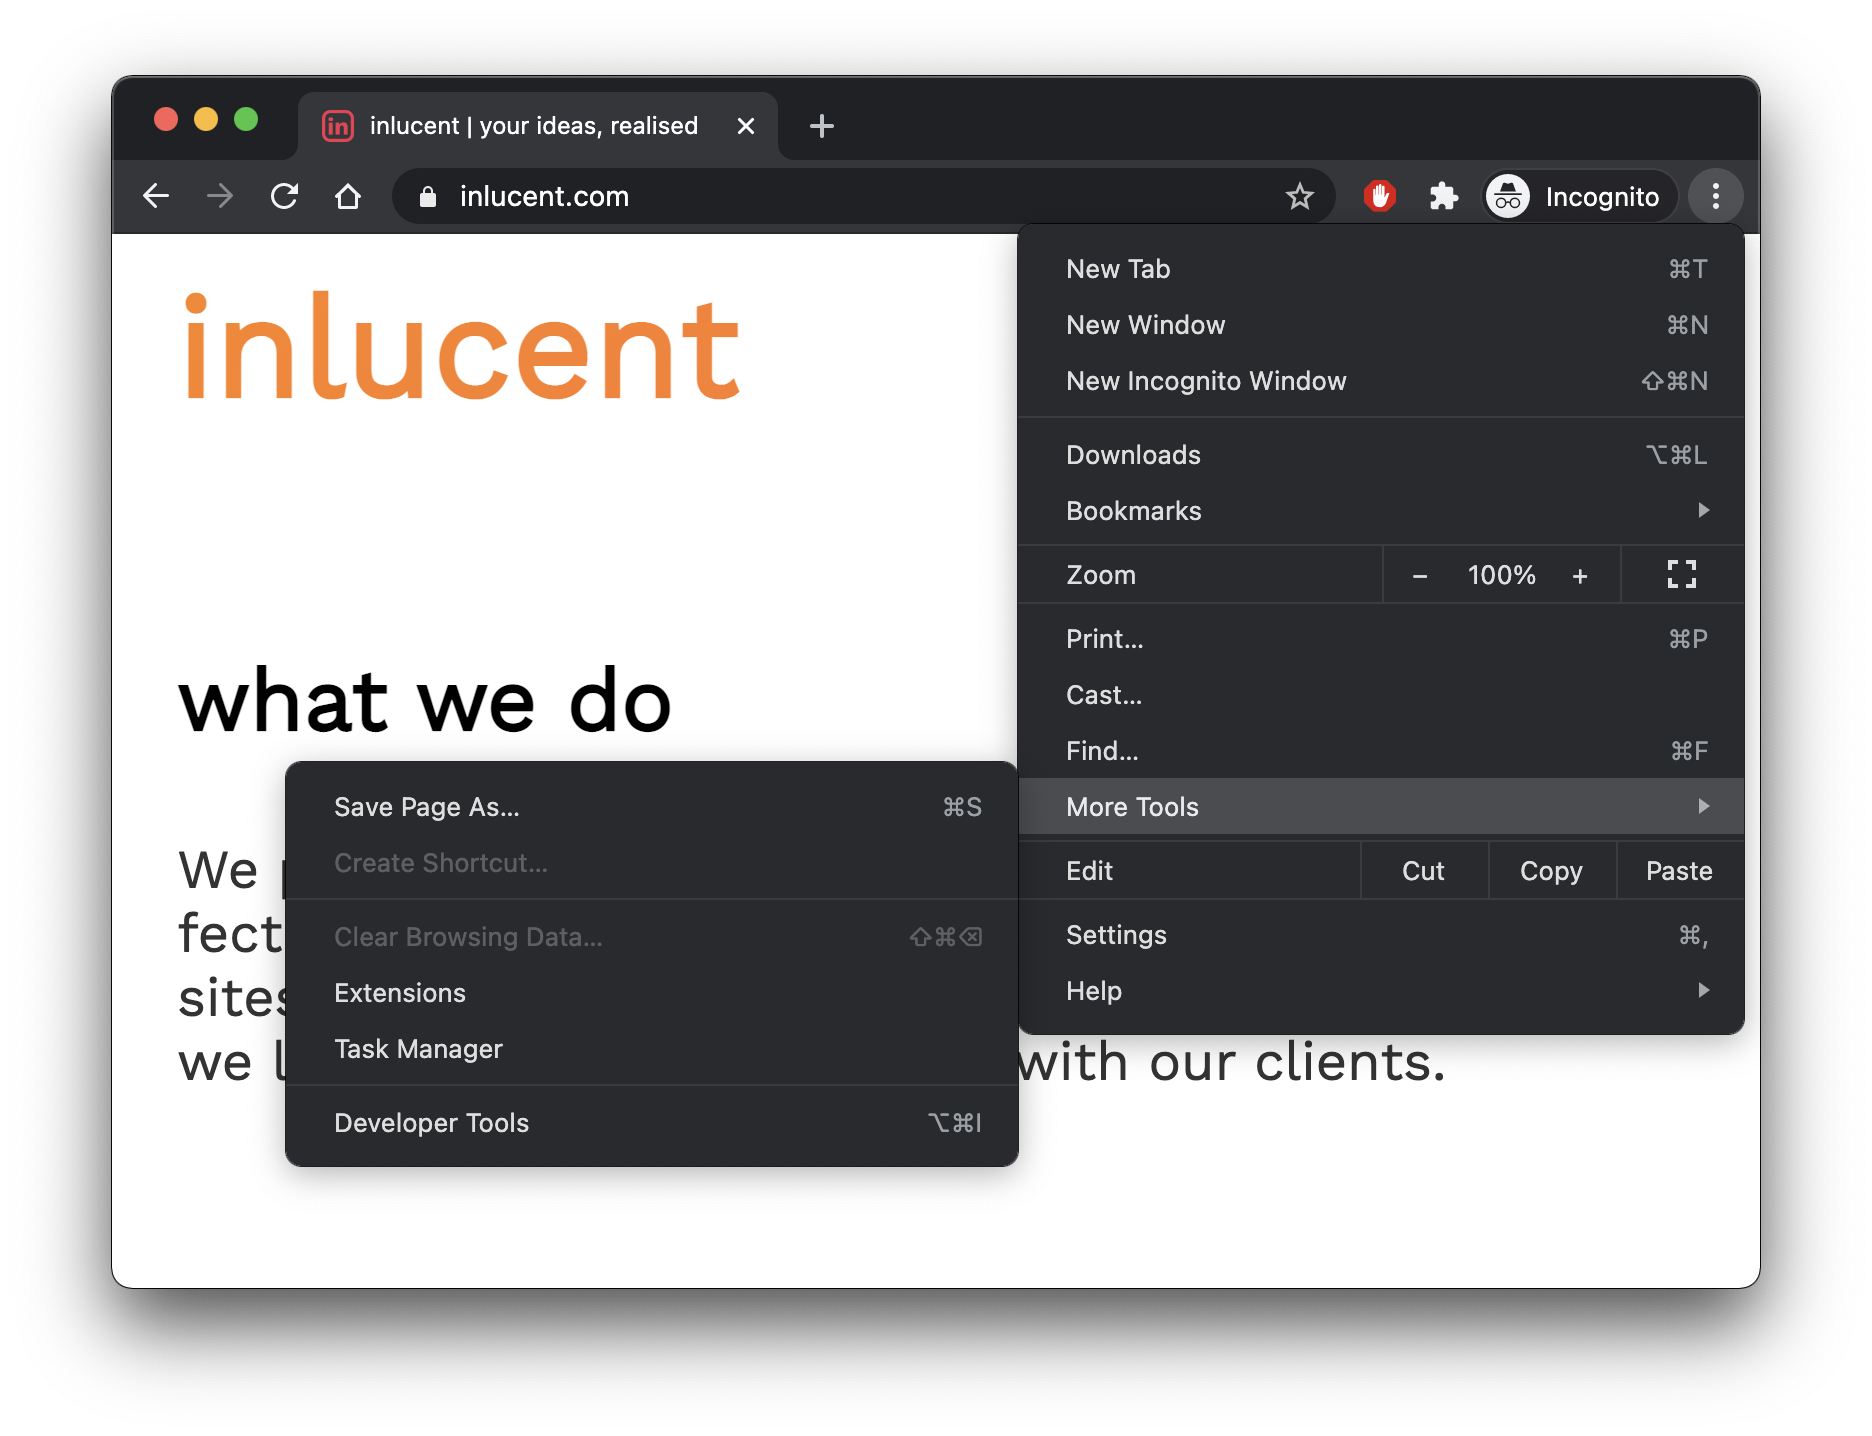
Task: Click Copy in the Edit row
Action: click(1551, 871)
